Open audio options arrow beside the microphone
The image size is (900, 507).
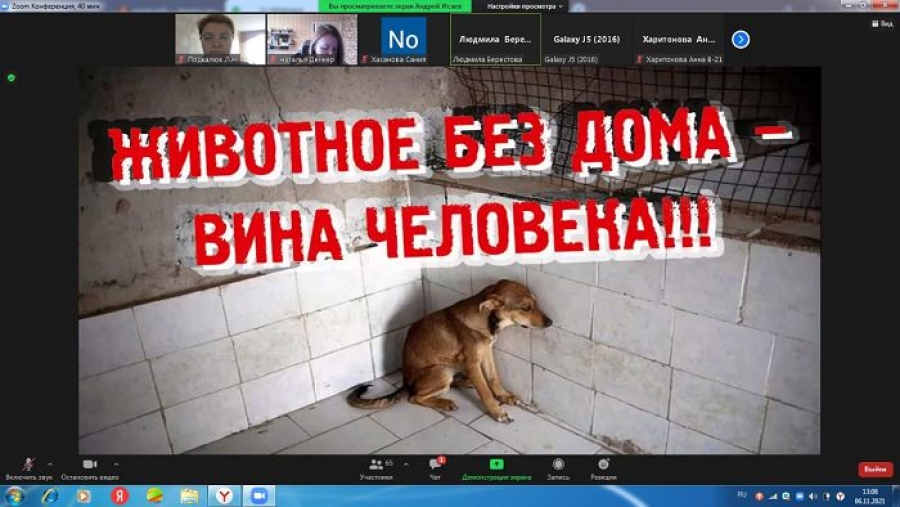pyautogui.click(x=50, y=464)
